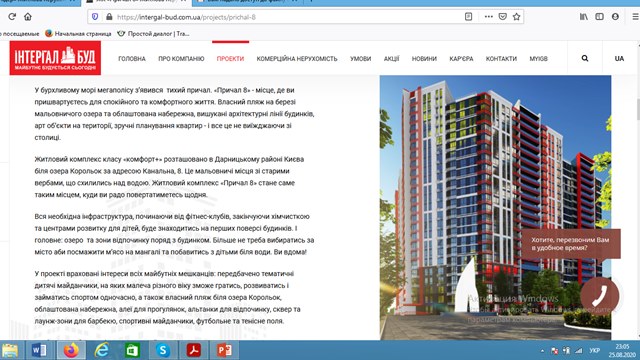The height and width of the screenshot is (360, 640).
Task: Open the ПРО КОМПАНІЮ menu item
Action: point(181,59)
